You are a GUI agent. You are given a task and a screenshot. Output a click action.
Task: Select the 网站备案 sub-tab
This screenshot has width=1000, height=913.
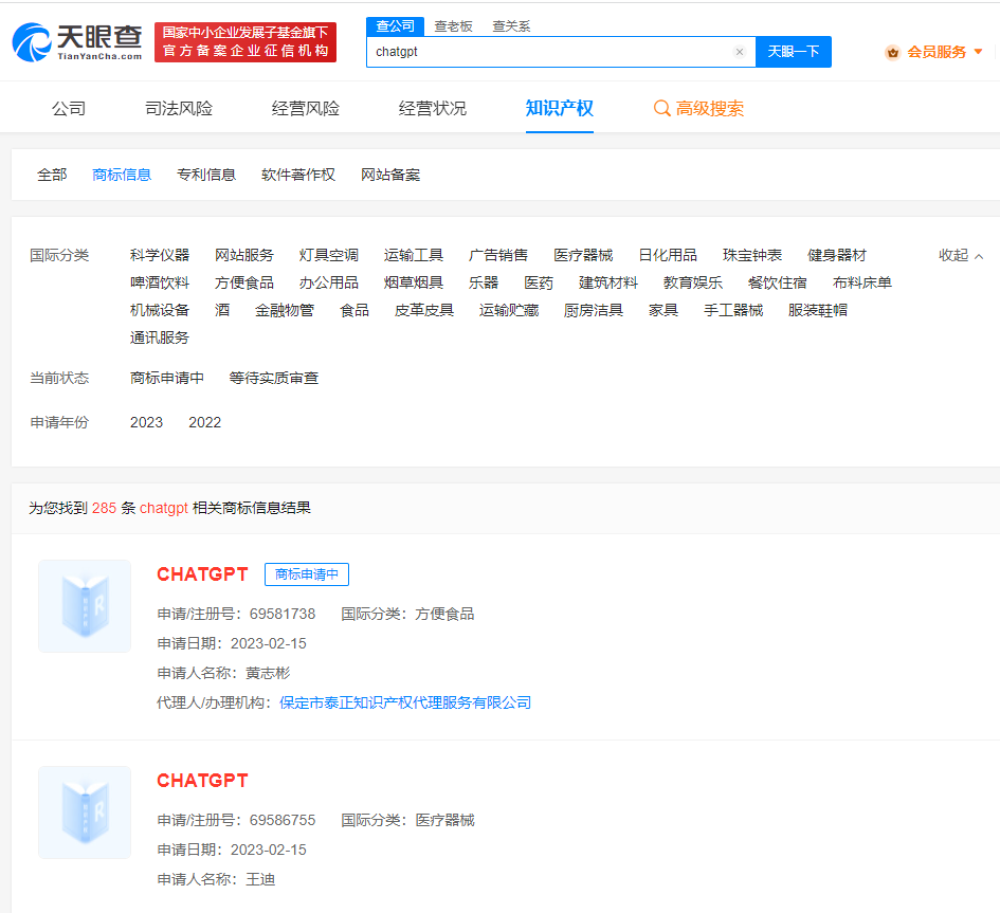tap(391, 175)
